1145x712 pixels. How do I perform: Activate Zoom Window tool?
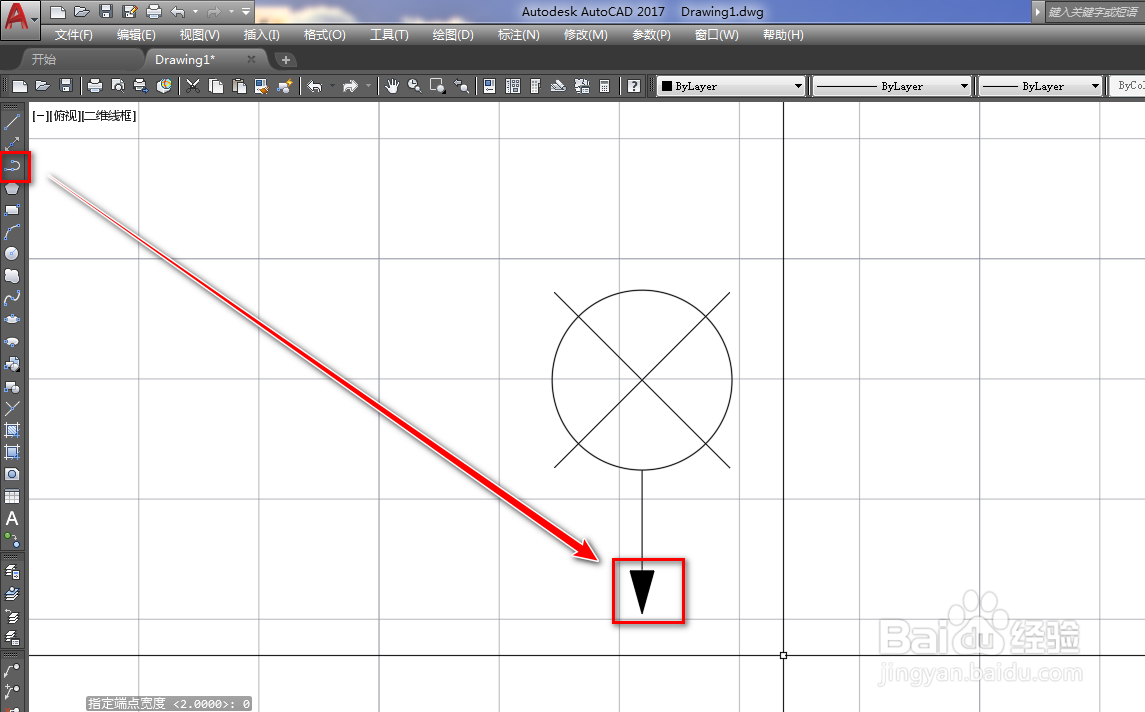[x=438, y=86]
